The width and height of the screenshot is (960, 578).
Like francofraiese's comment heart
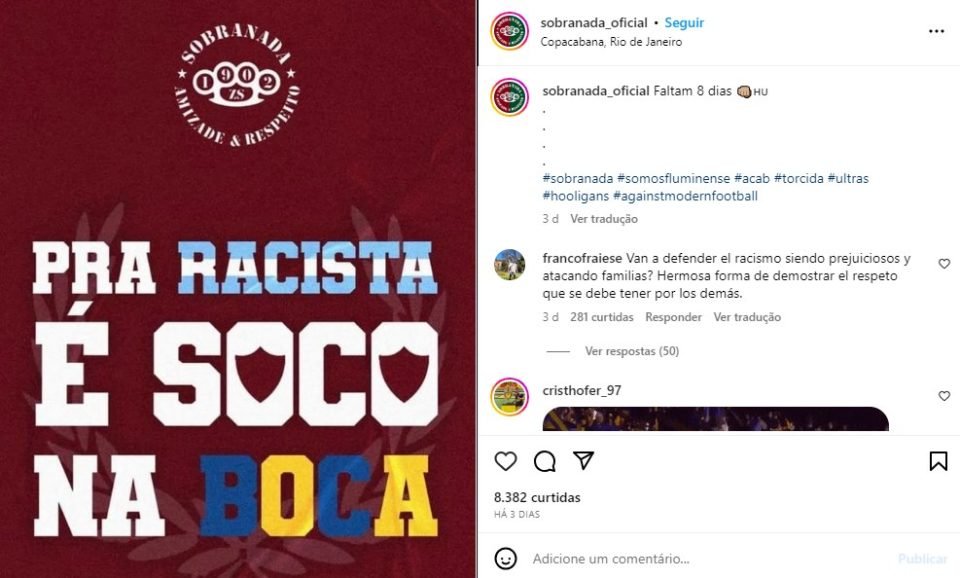click(944, 263)
